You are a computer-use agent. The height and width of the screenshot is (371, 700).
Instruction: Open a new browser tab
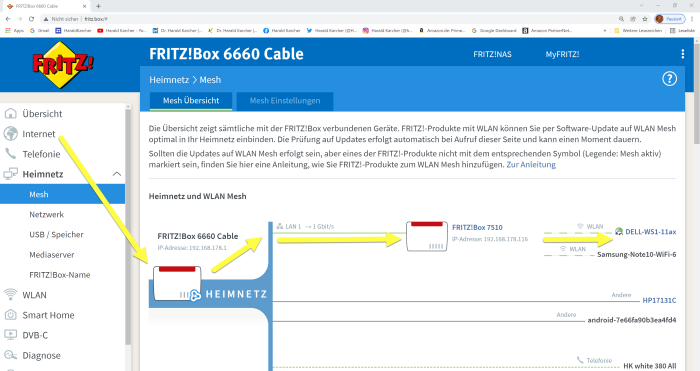(98, 6)
